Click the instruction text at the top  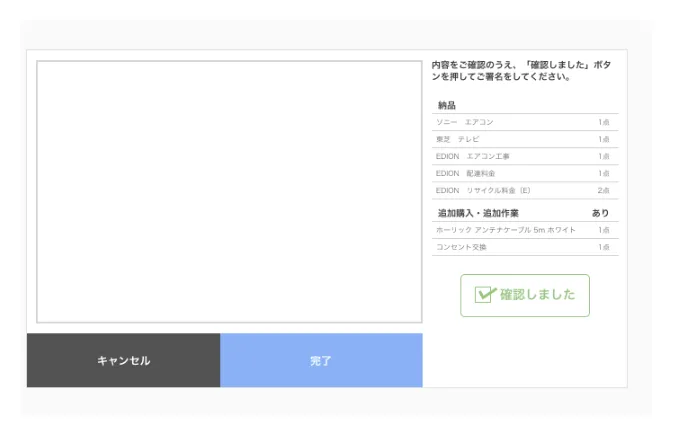click(x=520, y=71)
